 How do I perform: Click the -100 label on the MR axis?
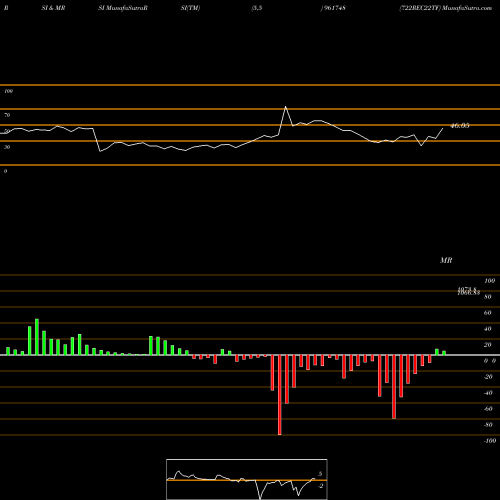pyautogui.click(x=490, y=441)
